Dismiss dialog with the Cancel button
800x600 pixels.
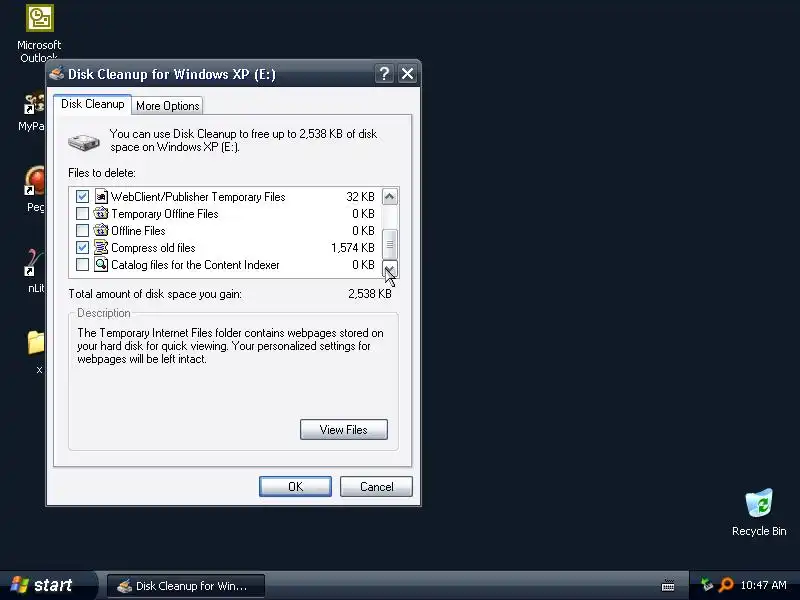376,486
